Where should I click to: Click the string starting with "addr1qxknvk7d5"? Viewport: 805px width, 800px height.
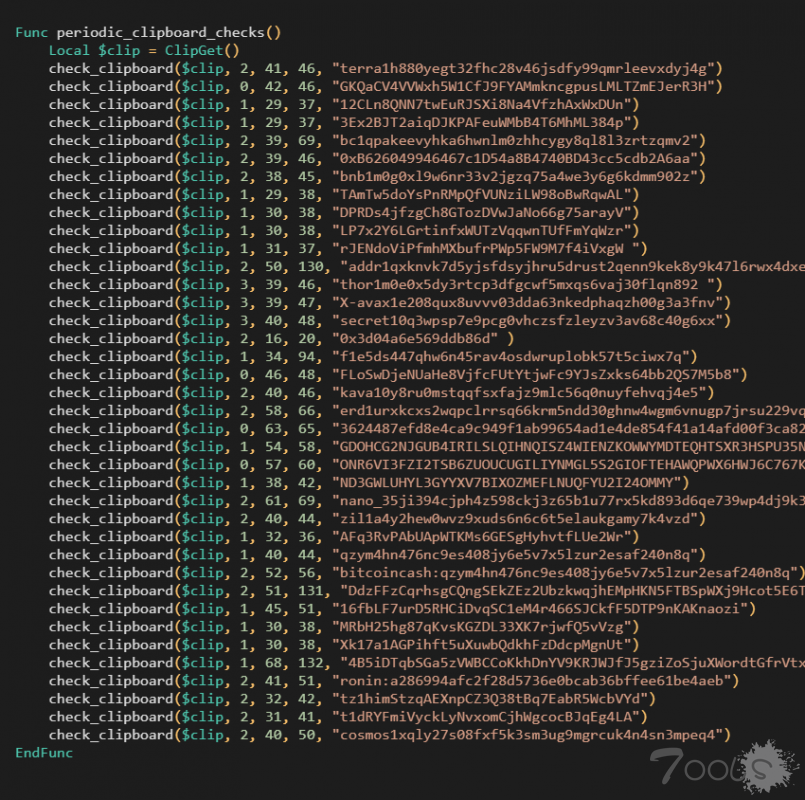572,266
